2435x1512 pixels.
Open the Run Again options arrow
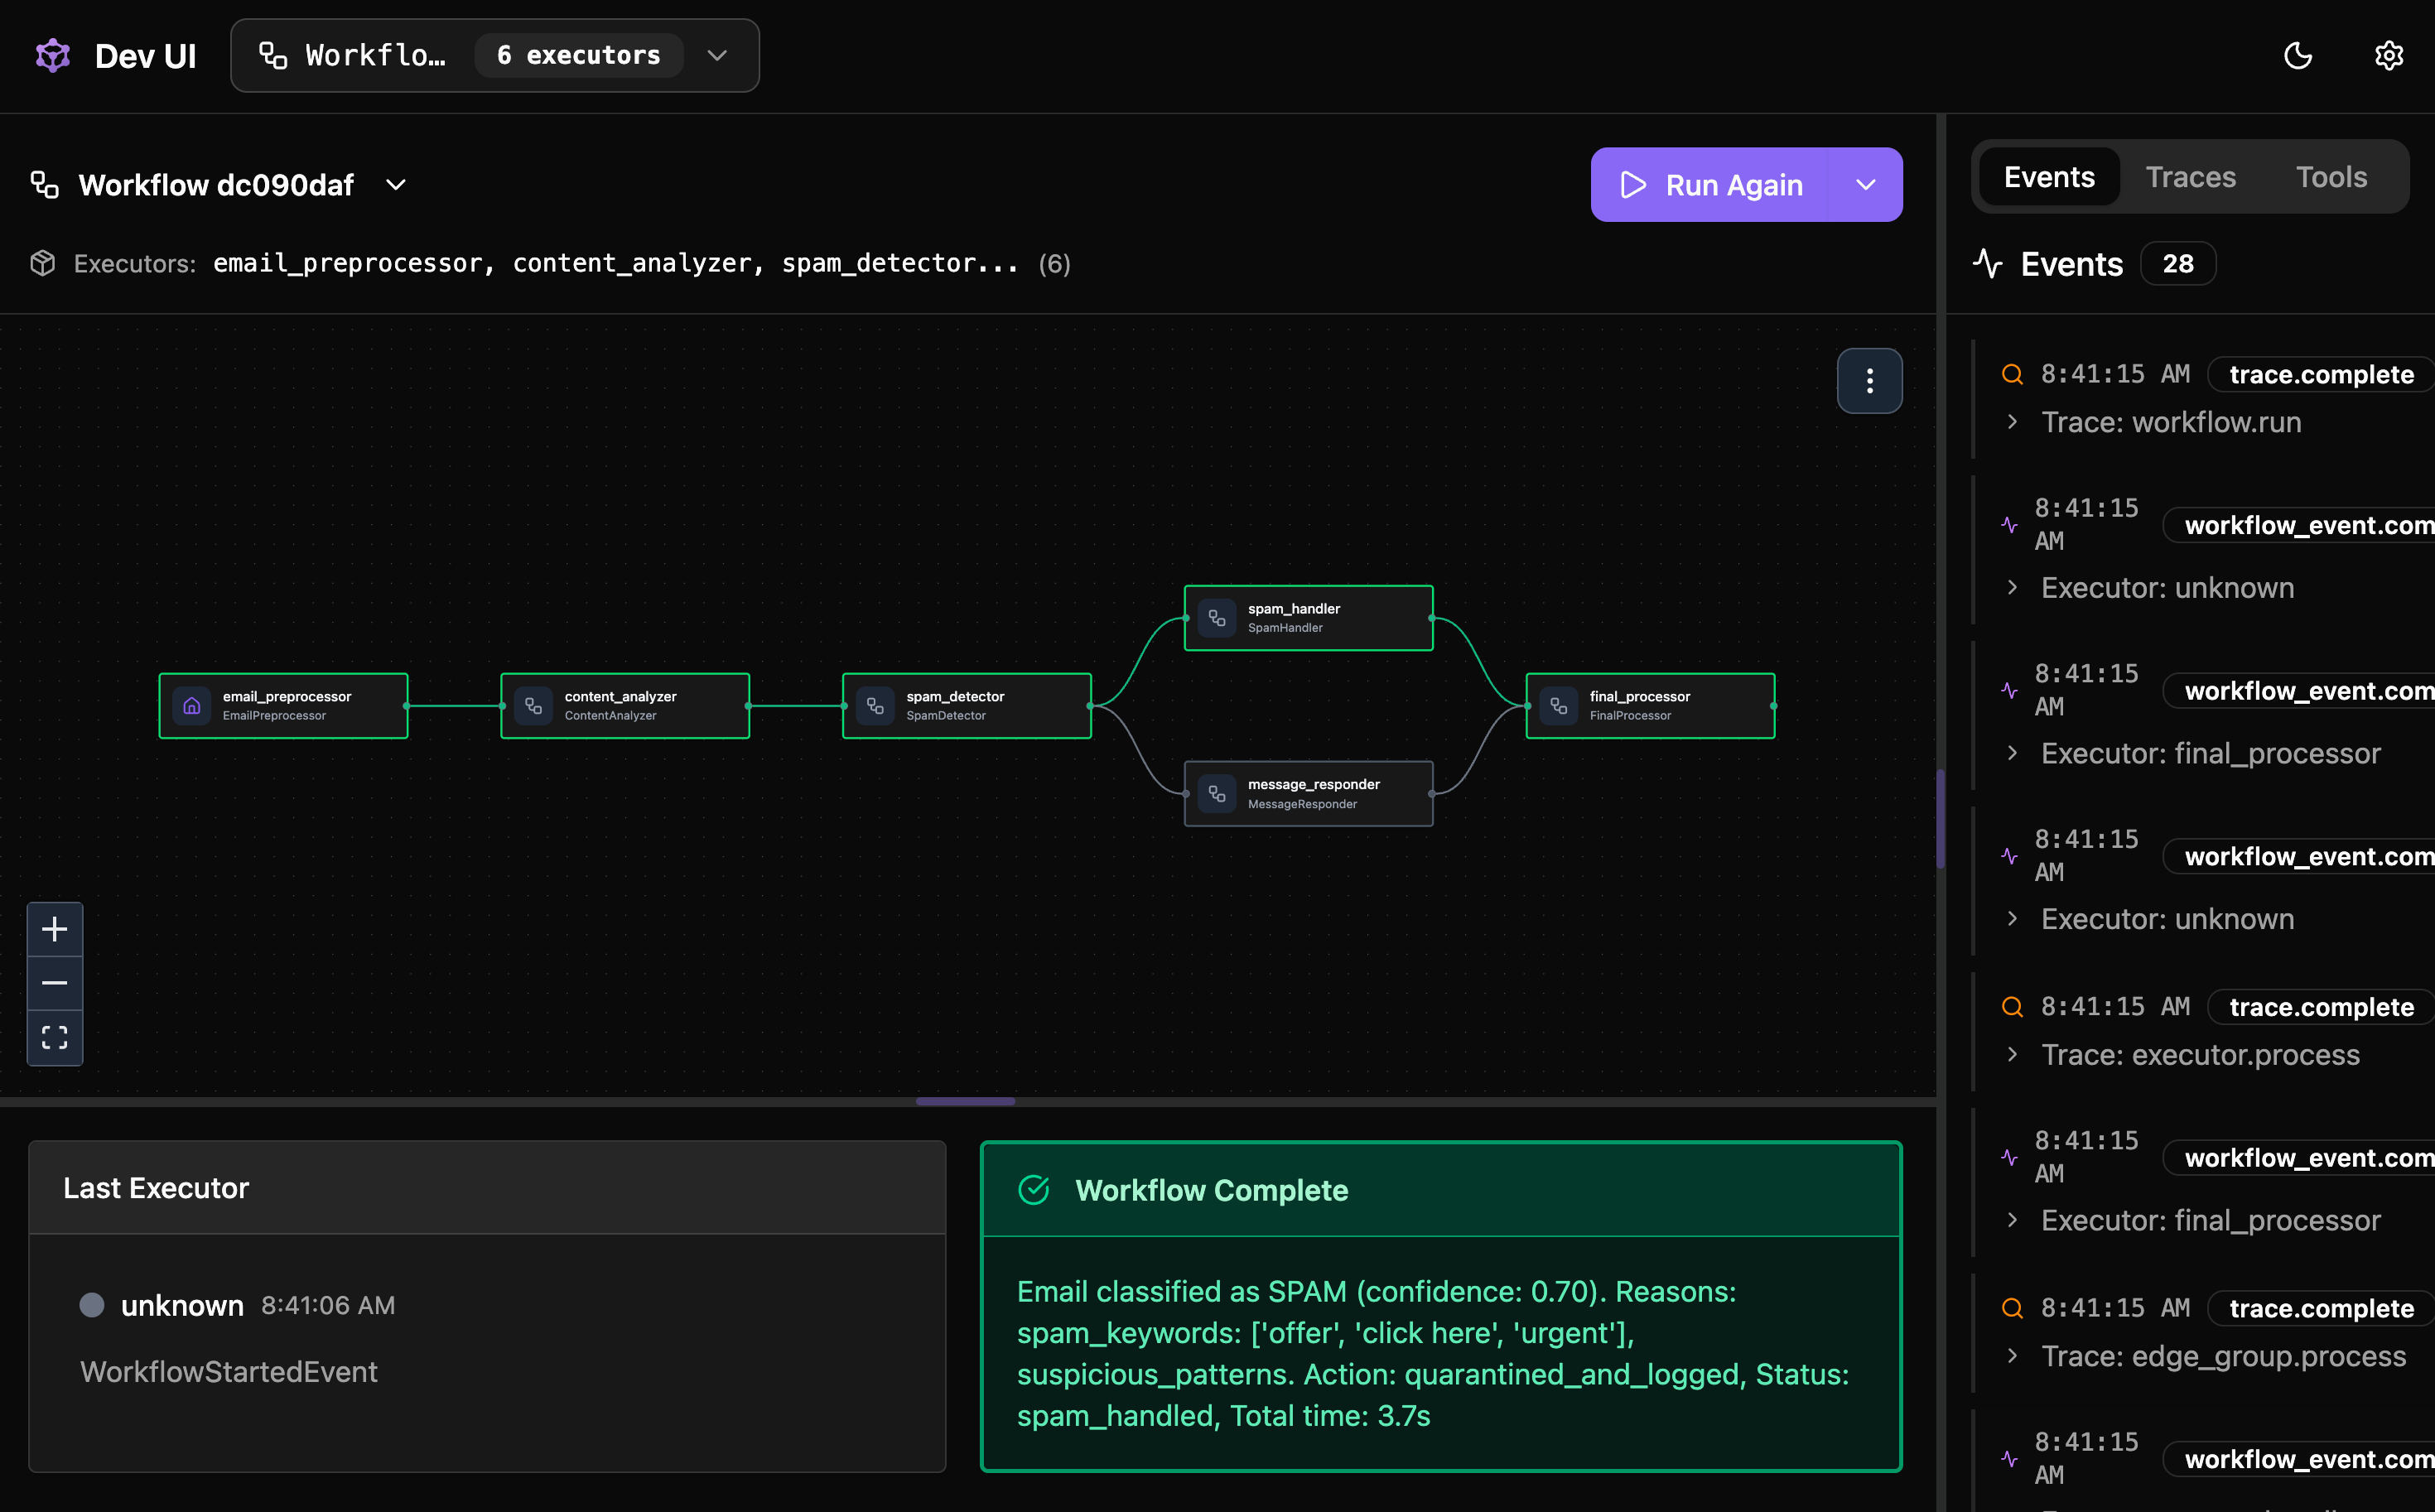pos(1865,184)
